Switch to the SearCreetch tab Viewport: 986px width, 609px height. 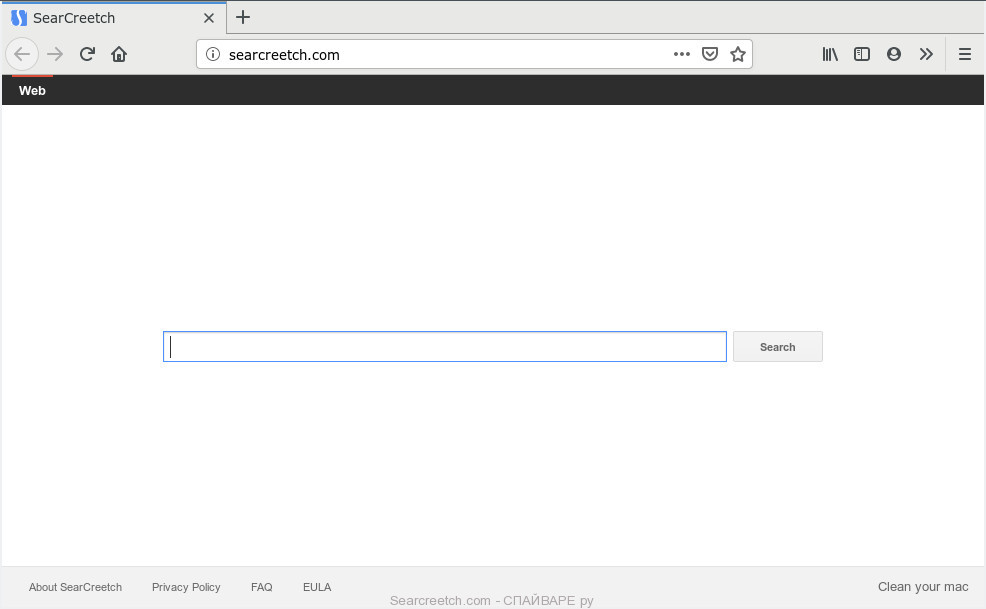[114, 18]
